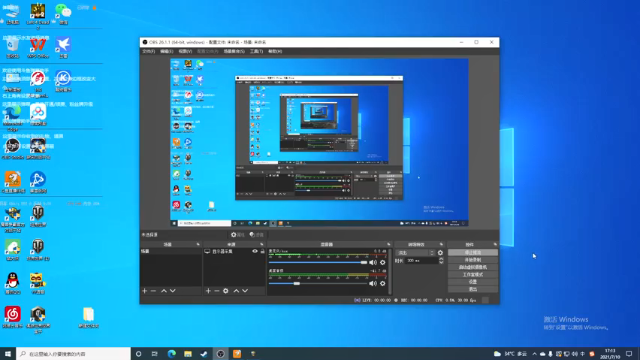Click the first button in the Controls panel
This screenshot has height=360, width=640.
pyautogui.click(x=473, y=253)
